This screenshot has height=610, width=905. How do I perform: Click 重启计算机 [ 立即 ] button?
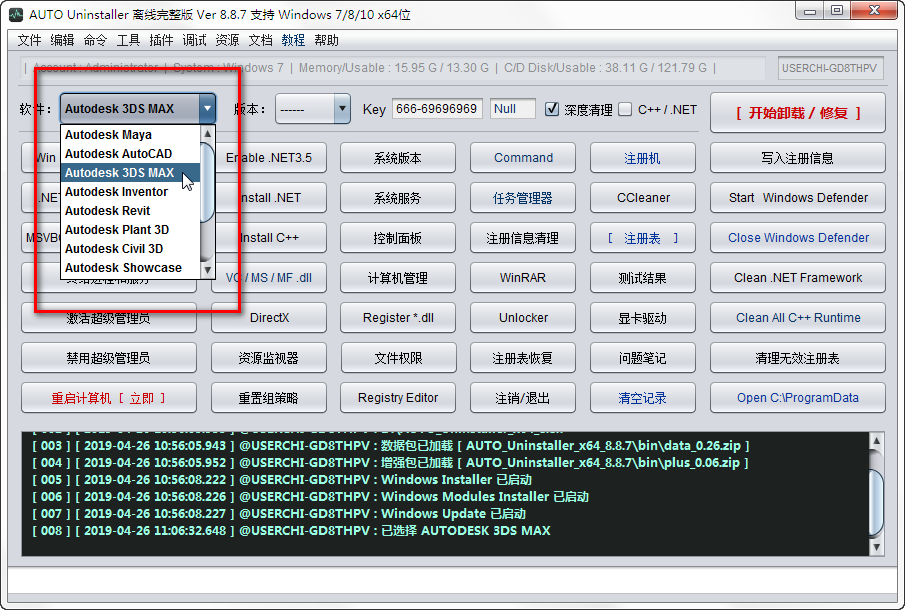pyautogui.click(x=109, y=398)
